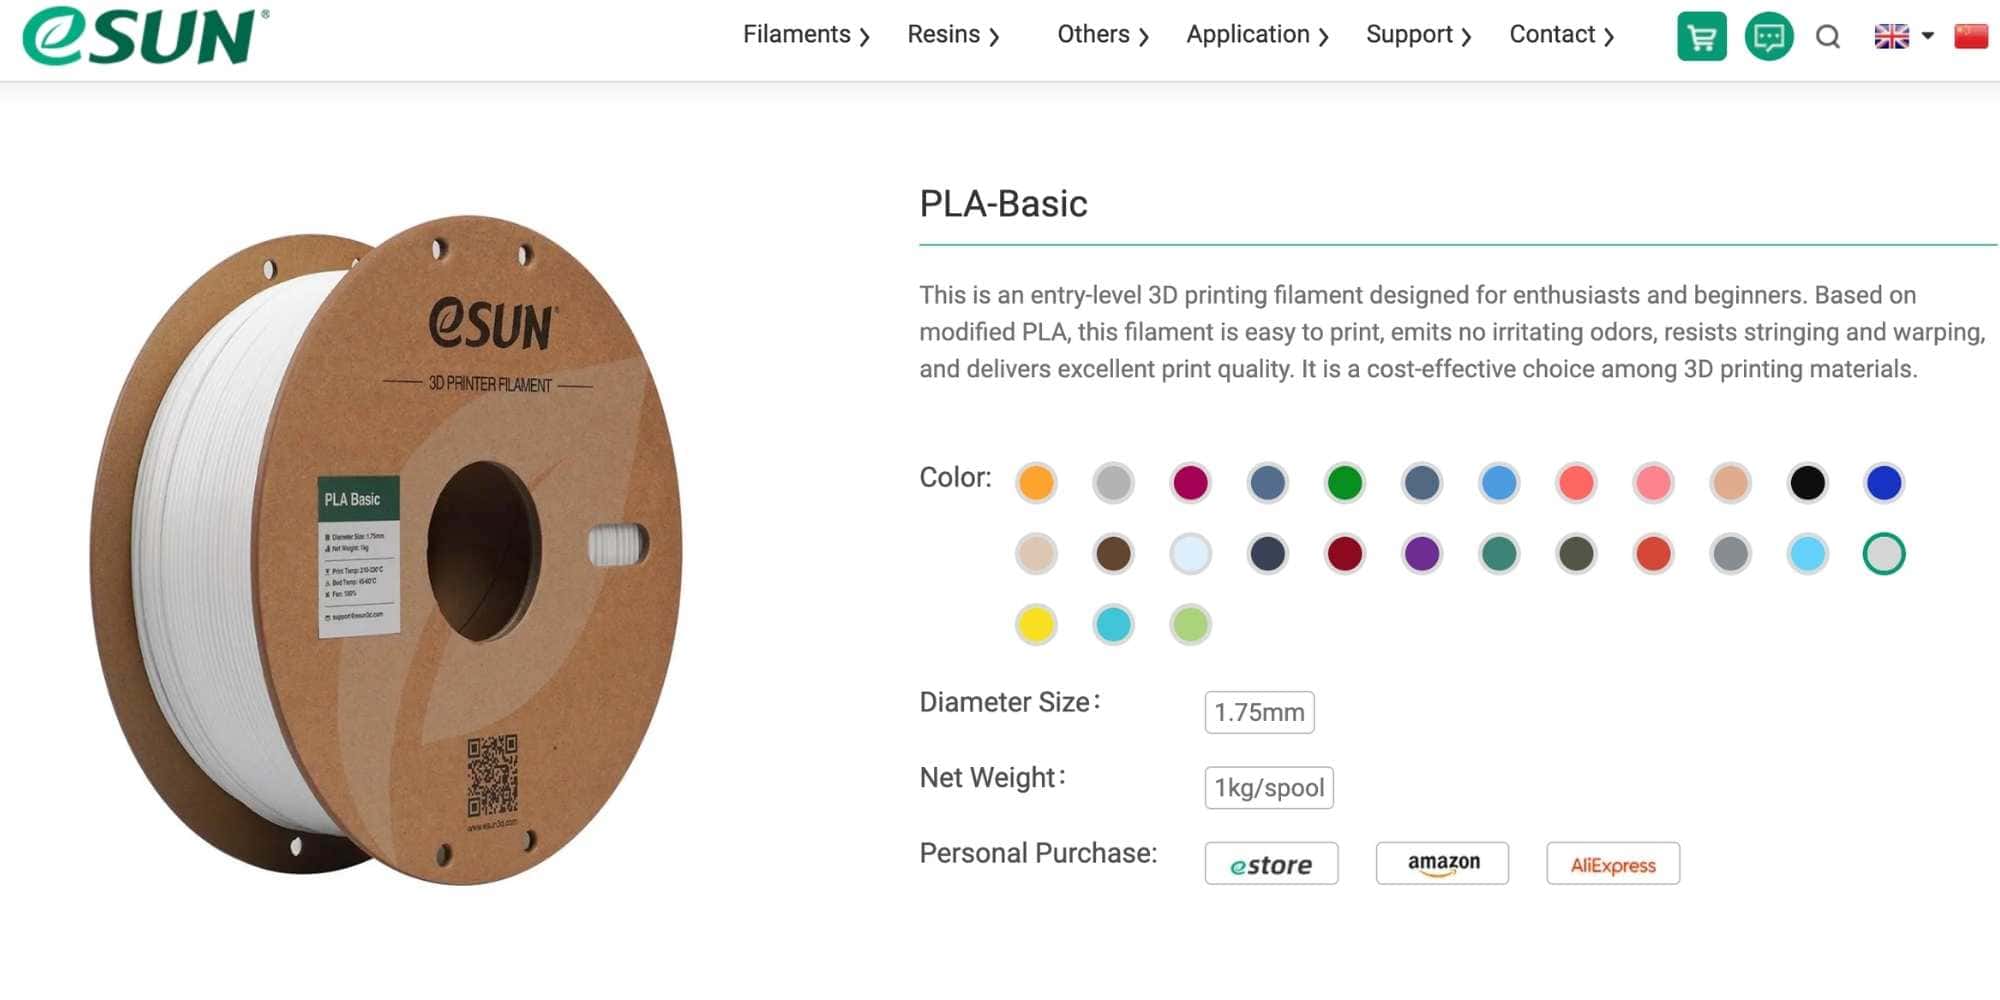
Task: Open the Application menu item
Action: [x=1257, y=35]
